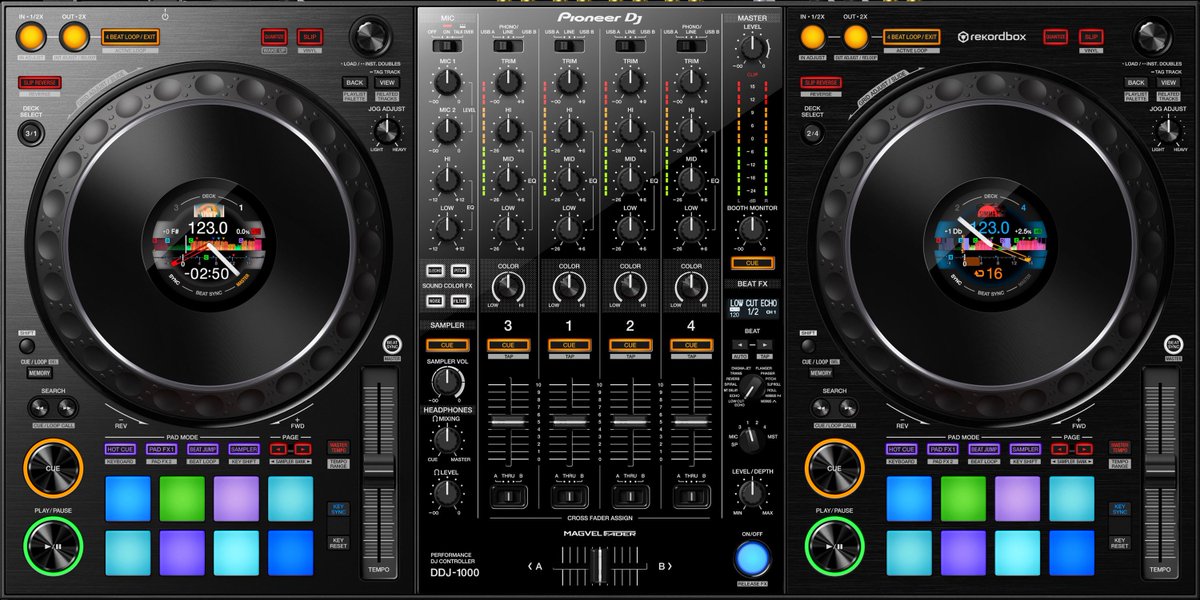Click the MASTER LEVEL knob

[751, 46]
